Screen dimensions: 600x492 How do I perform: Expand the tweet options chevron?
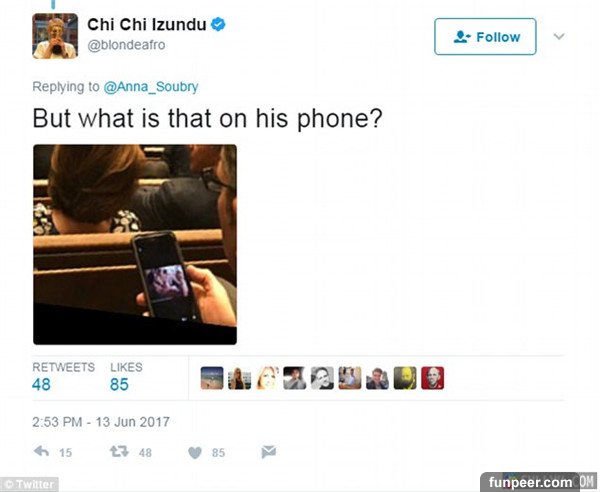click(559, 36)
